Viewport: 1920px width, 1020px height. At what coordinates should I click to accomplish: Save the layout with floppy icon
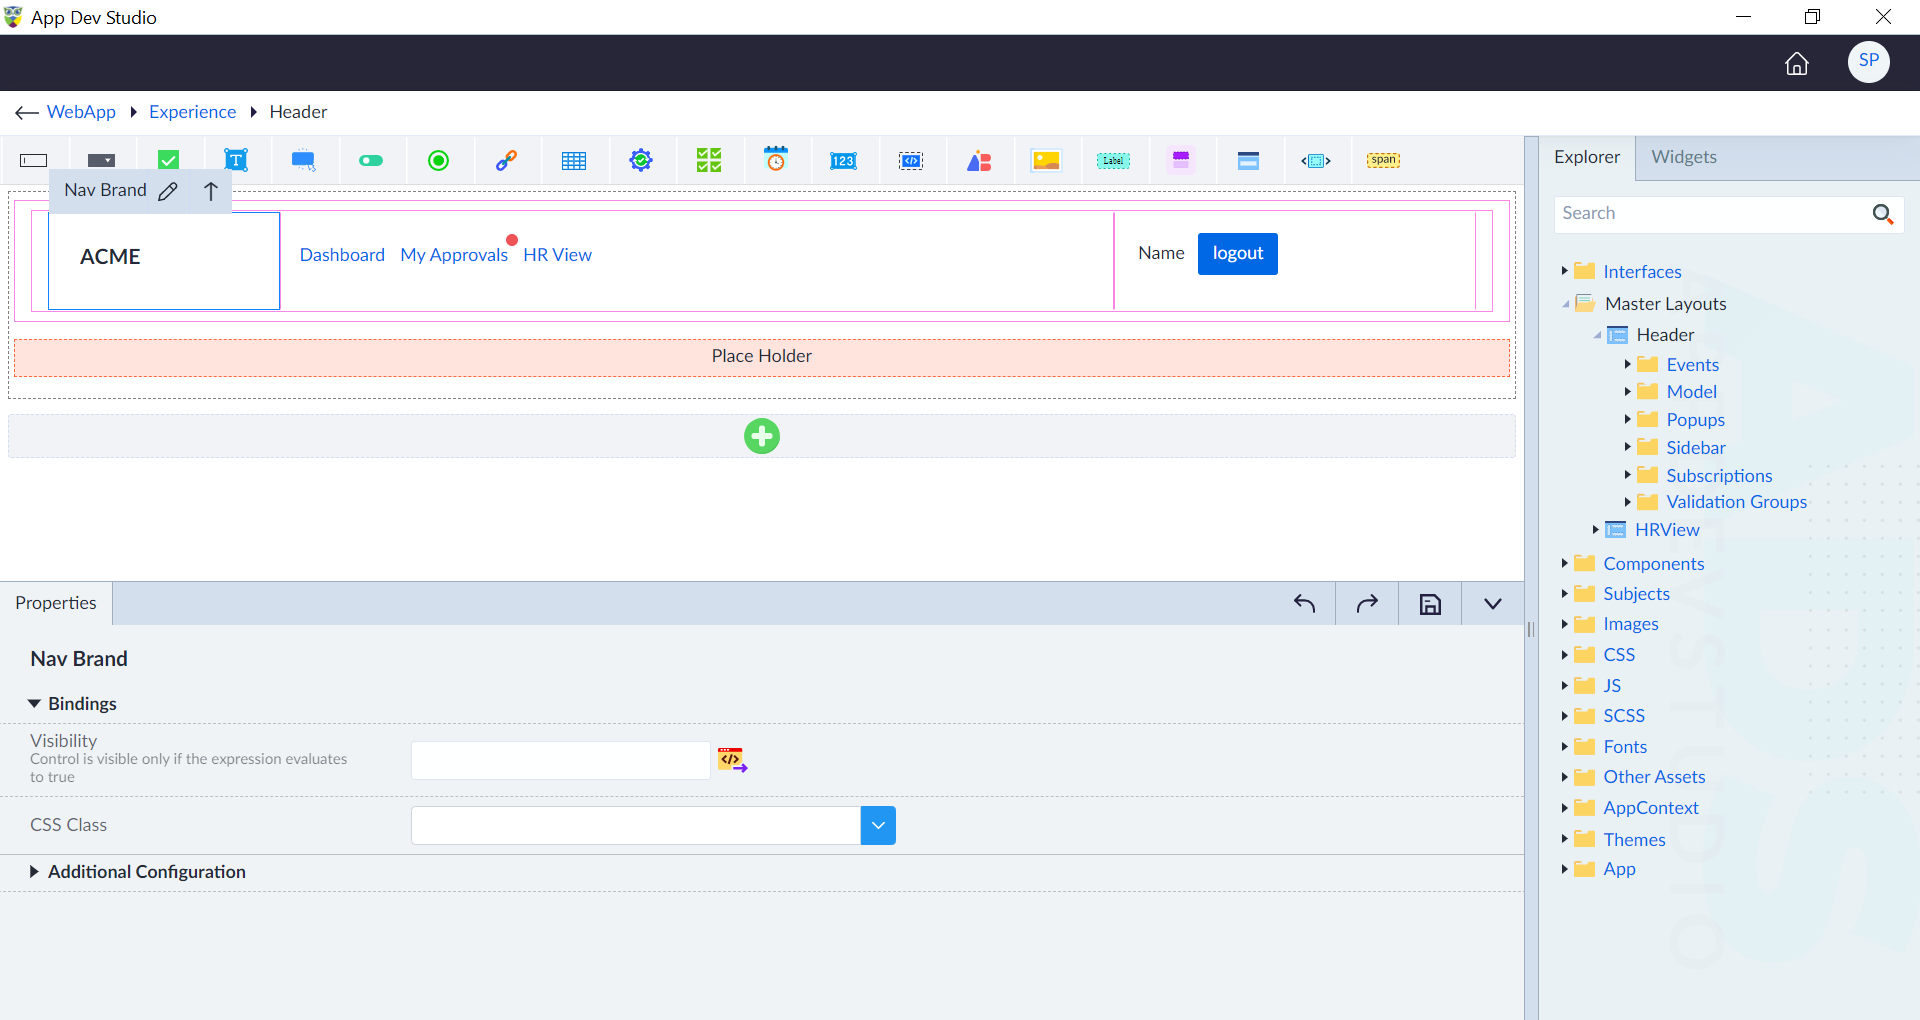point(1430,604)
